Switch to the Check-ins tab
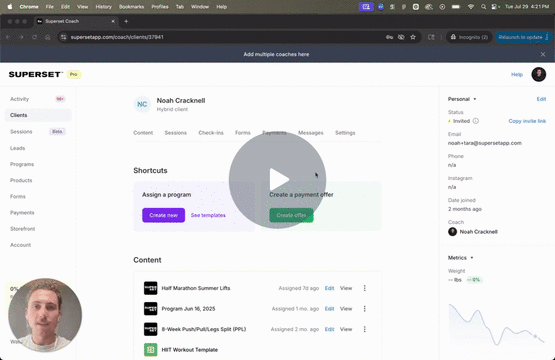Screen dimensions: 555x360 pos(211,133)
